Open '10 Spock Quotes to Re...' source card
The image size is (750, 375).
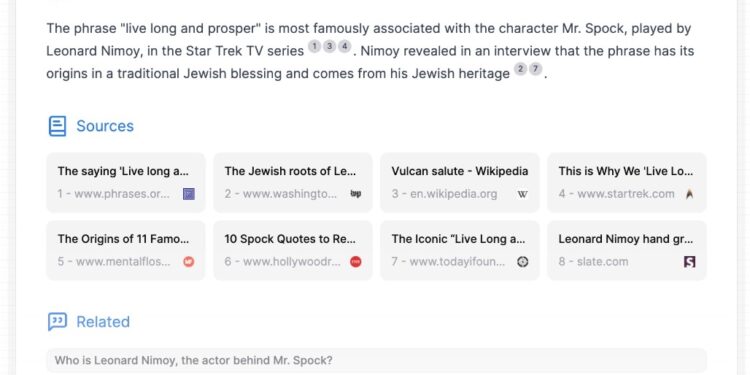[x=293, y=250]
